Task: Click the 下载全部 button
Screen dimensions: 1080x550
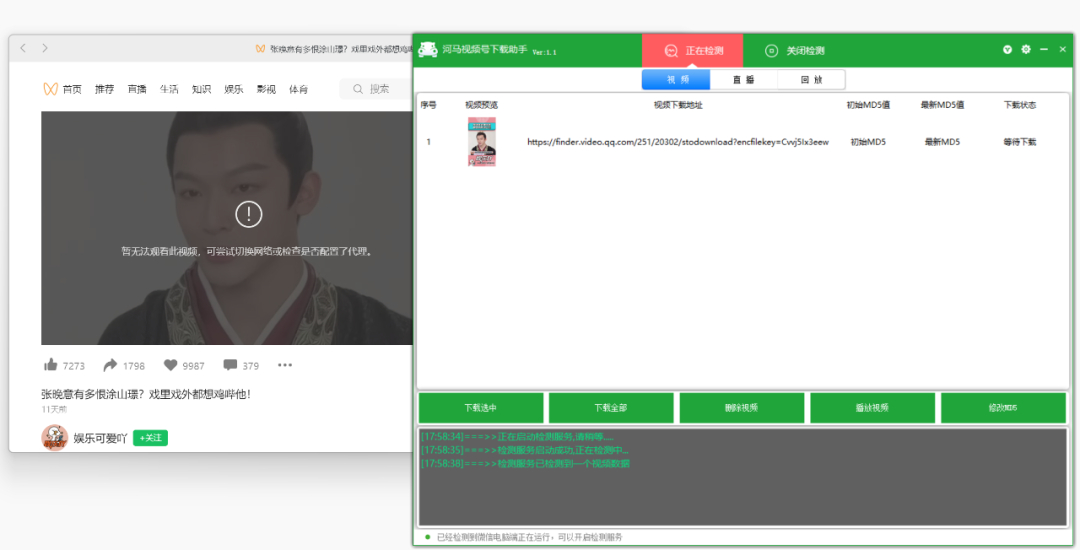Action: (x=611, y=408)
